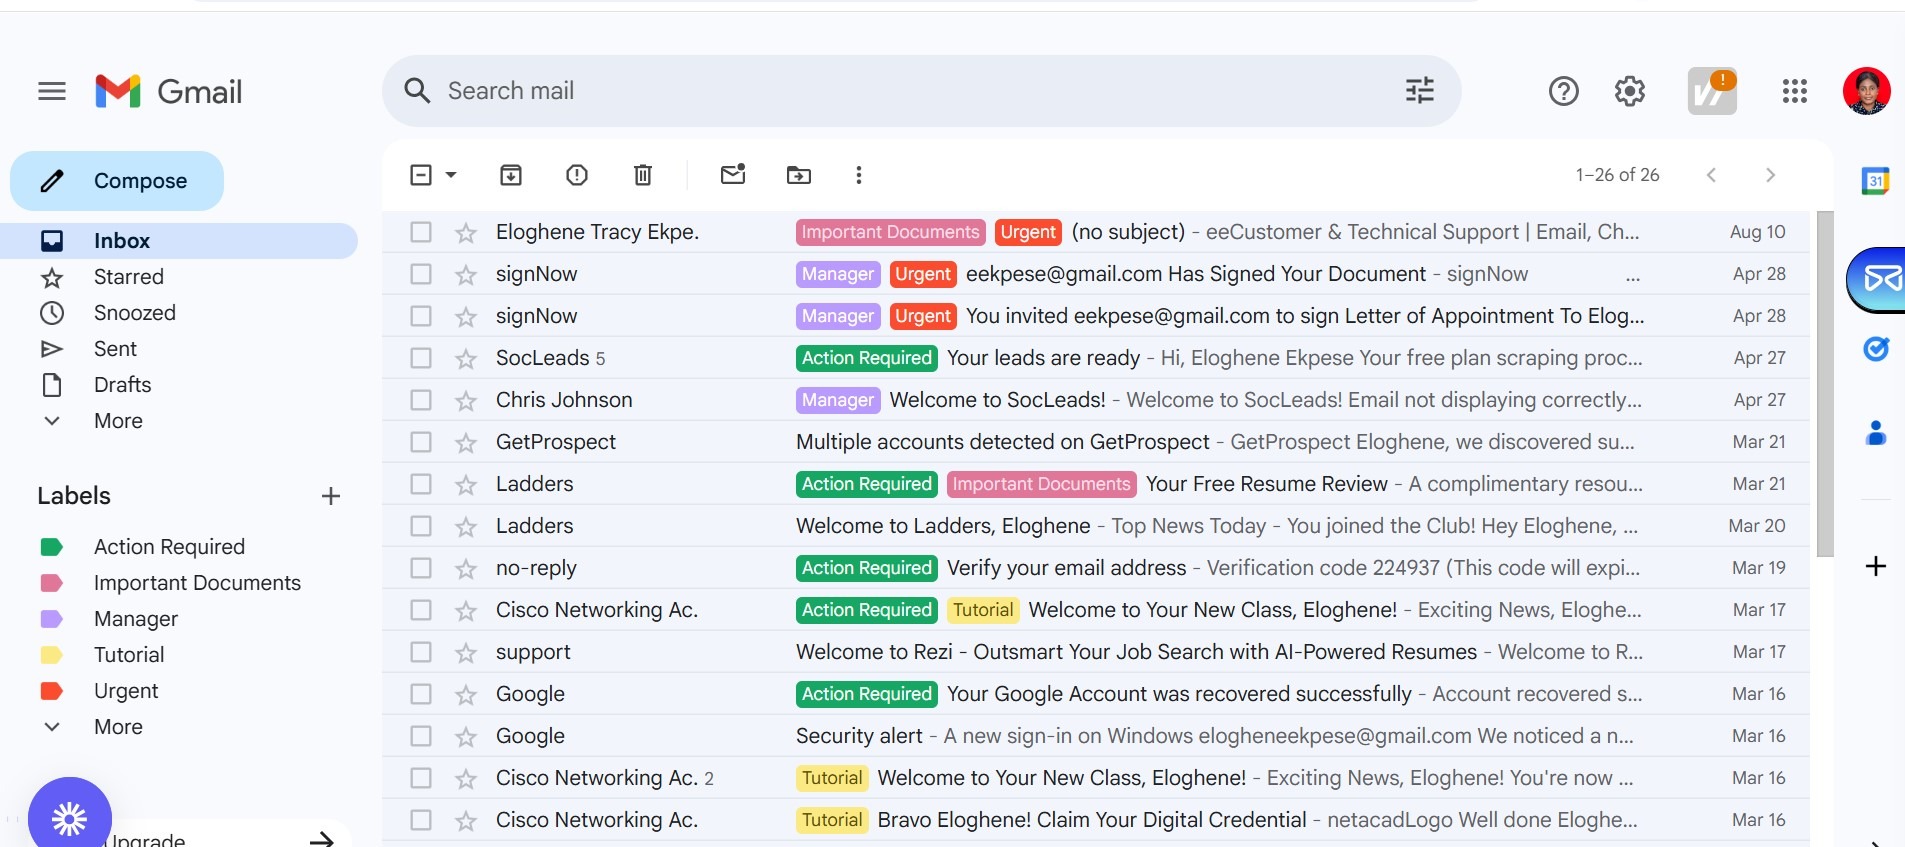
Task: Open Google apps grid
Action: pyautogui.click(x=1795, y=92)
